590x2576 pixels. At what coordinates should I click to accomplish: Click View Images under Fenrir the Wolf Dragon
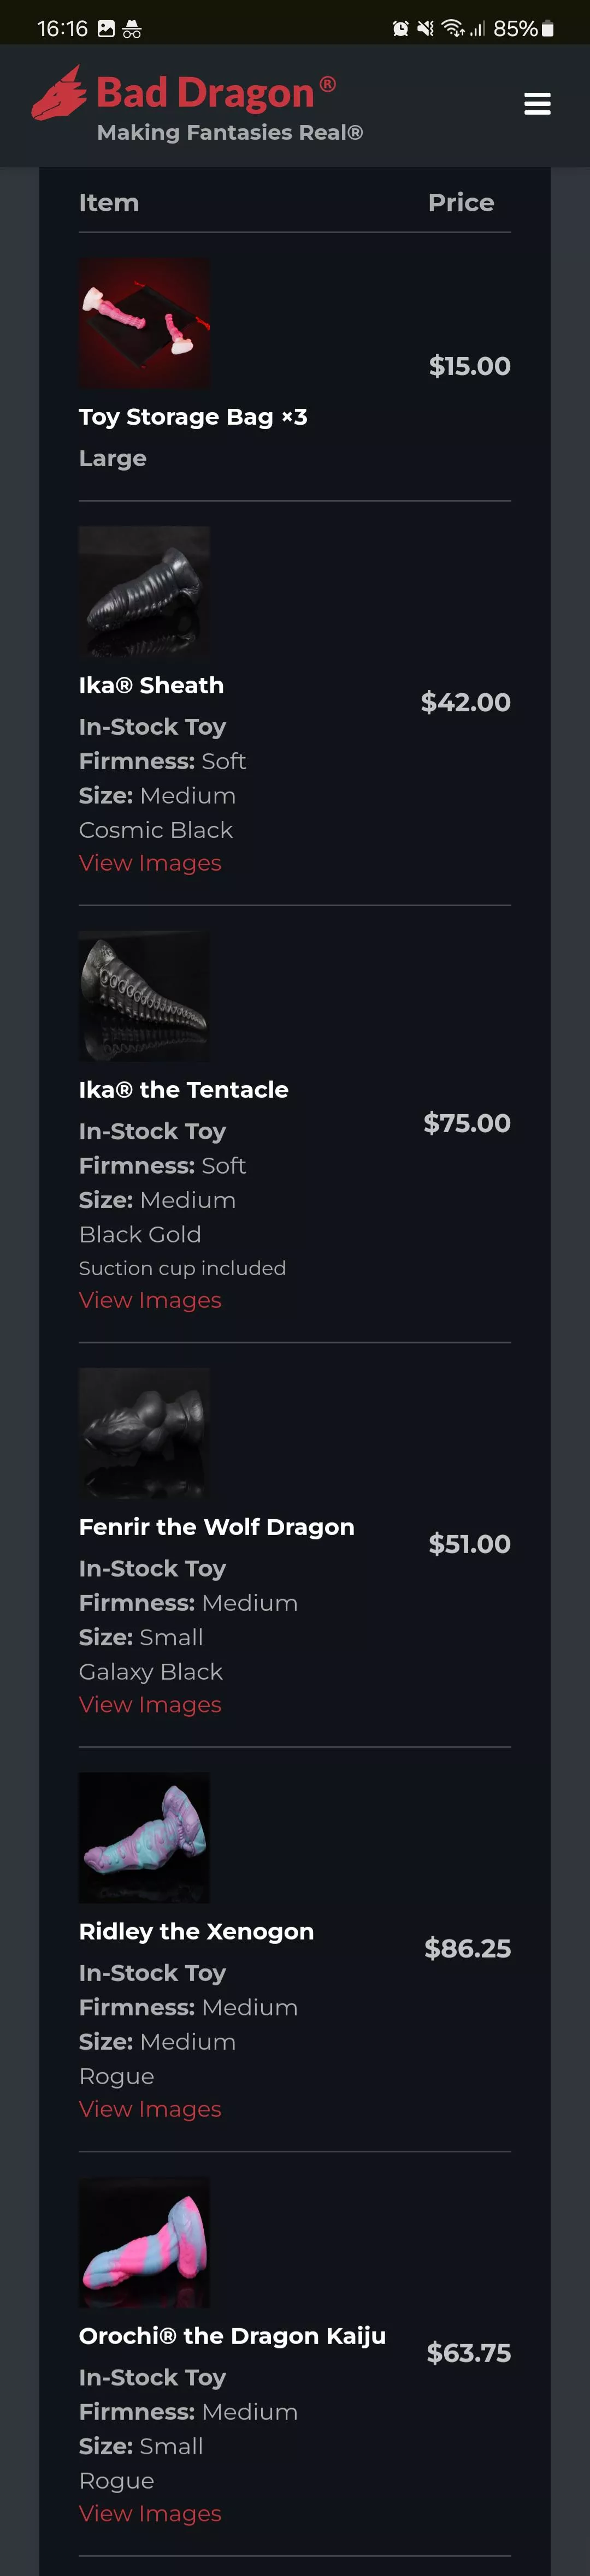tap(150, 1704)
